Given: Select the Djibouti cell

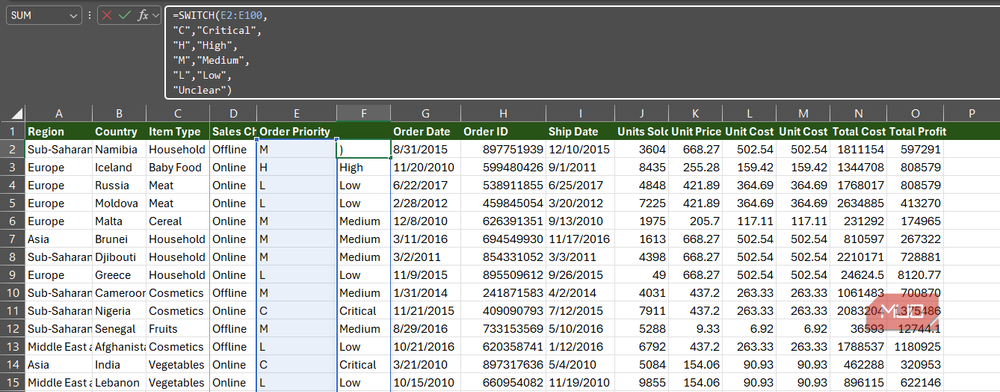Looking at the screenshot, I should (119, 257).
